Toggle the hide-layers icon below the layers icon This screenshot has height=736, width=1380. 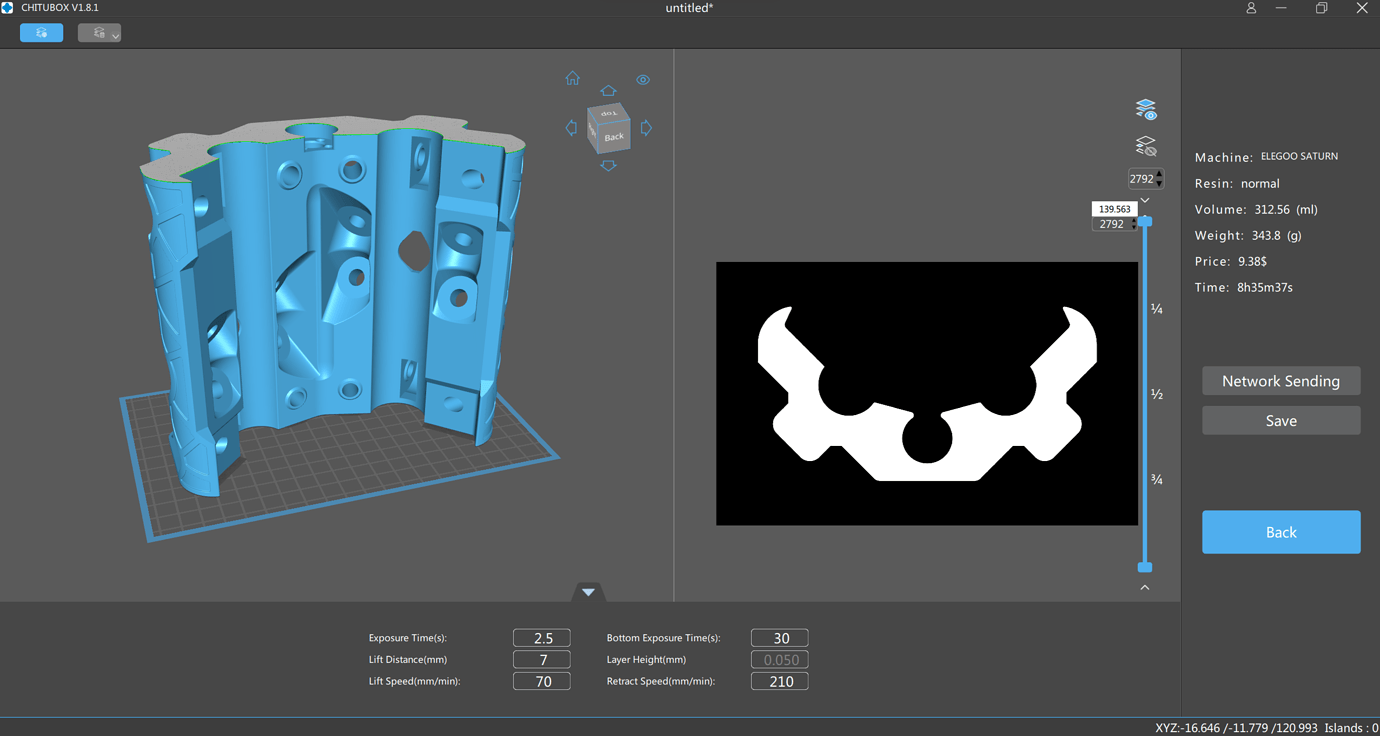click(x=1145, y=145)
